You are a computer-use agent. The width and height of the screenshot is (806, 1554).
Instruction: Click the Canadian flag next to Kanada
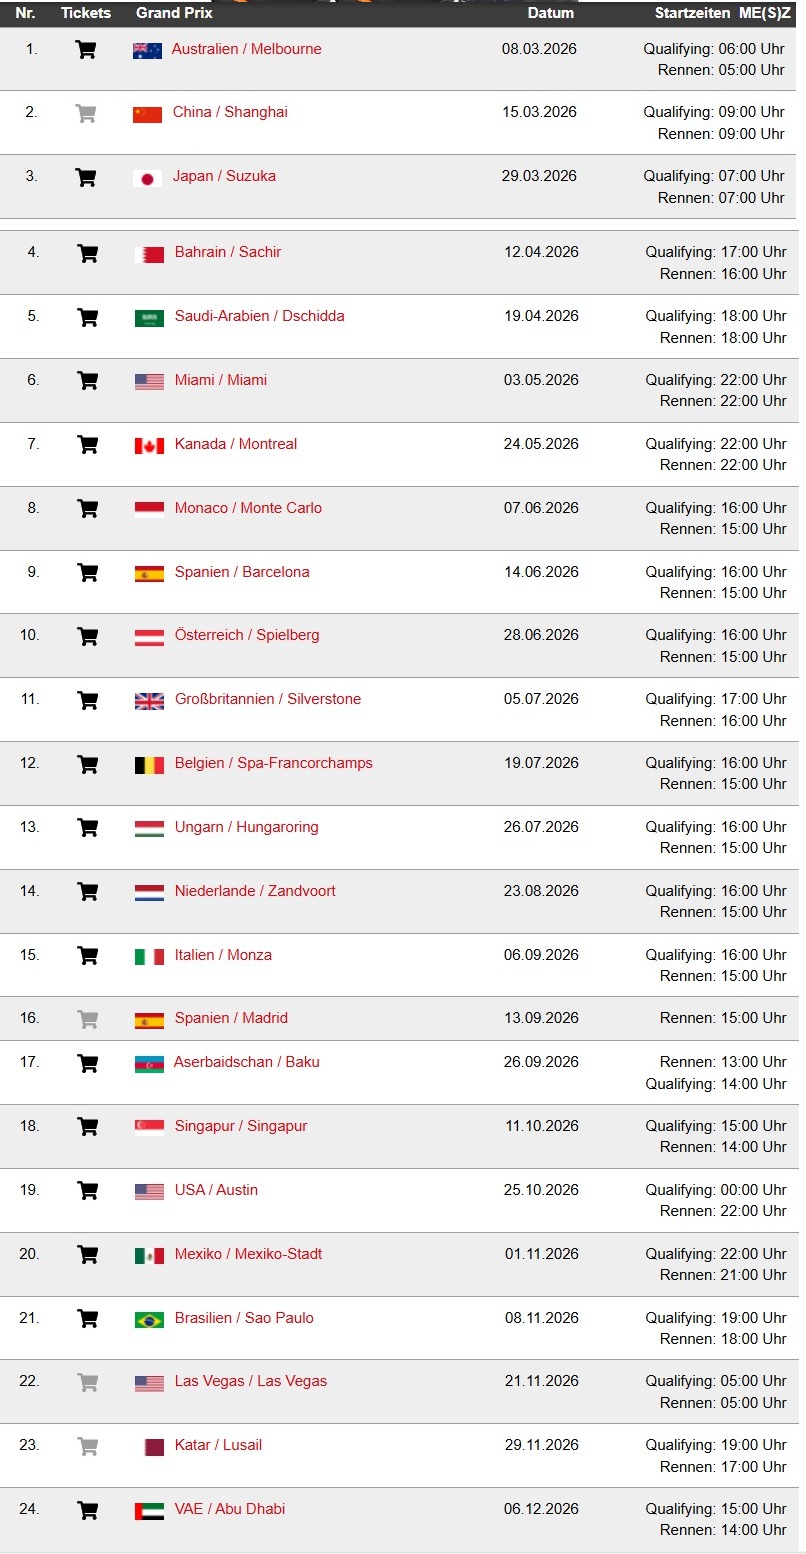(x=149, y=445)
